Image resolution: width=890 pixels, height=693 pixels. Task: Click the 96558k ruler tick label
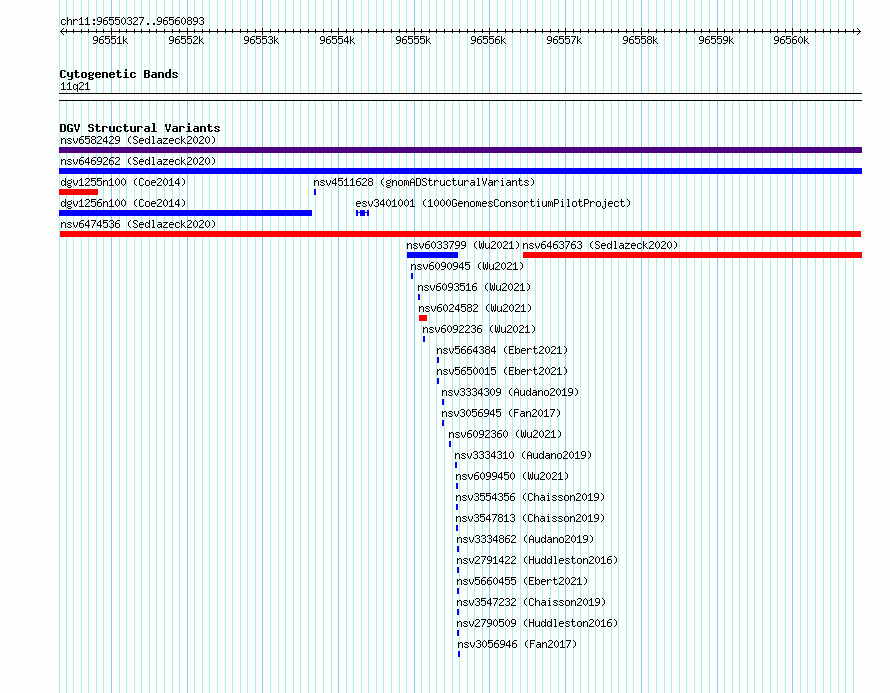coord(640,40)
